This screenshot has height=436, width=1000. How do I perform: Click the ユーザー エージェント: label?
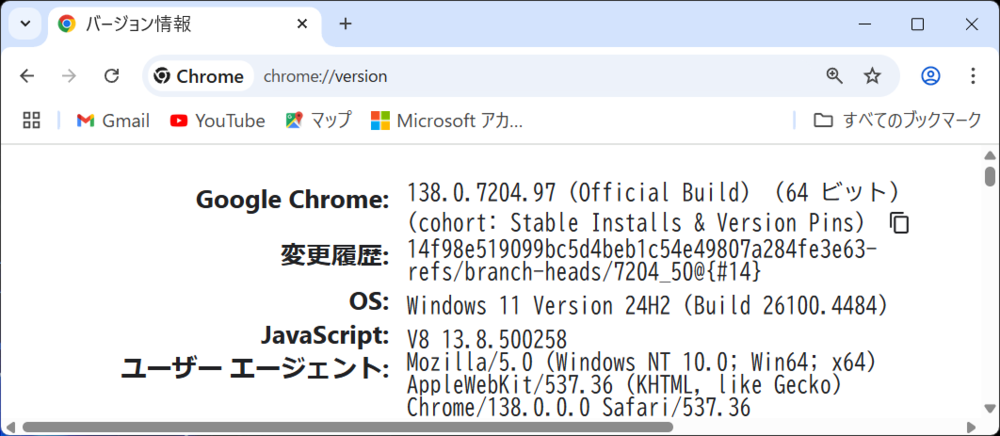coord(255,368)
